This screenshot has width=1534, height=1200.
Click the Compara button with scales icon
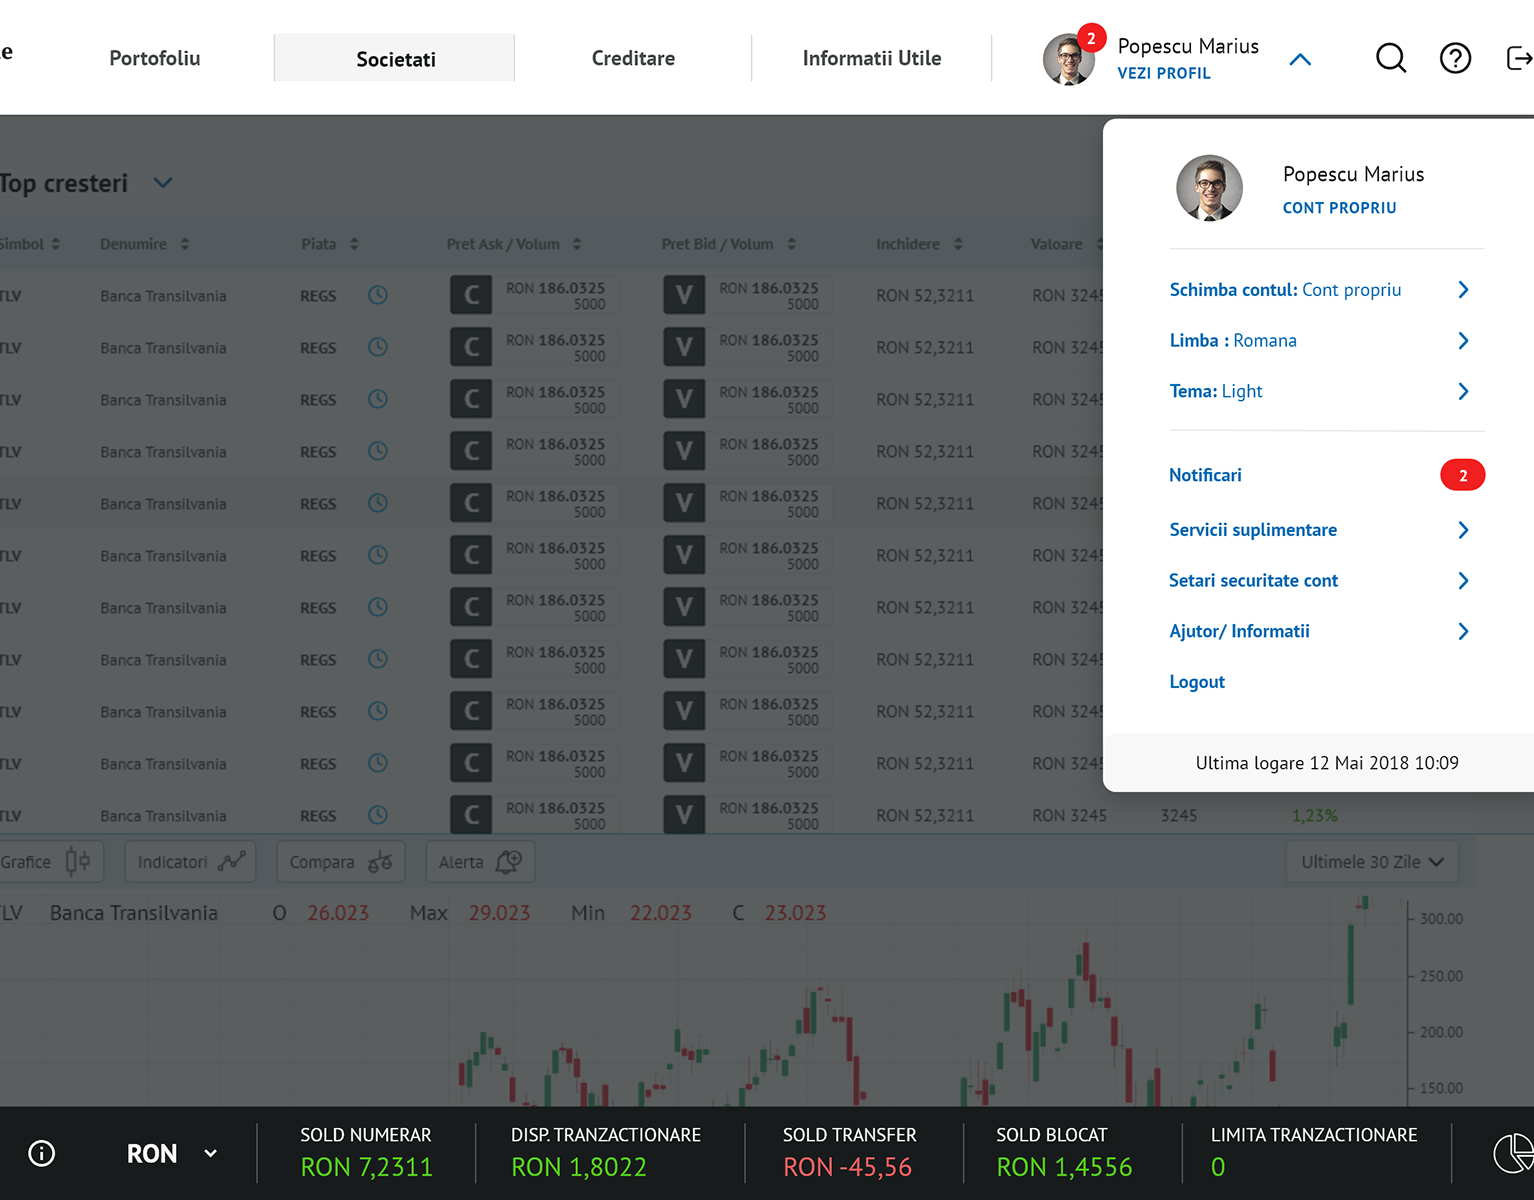(x=340, y=861)
